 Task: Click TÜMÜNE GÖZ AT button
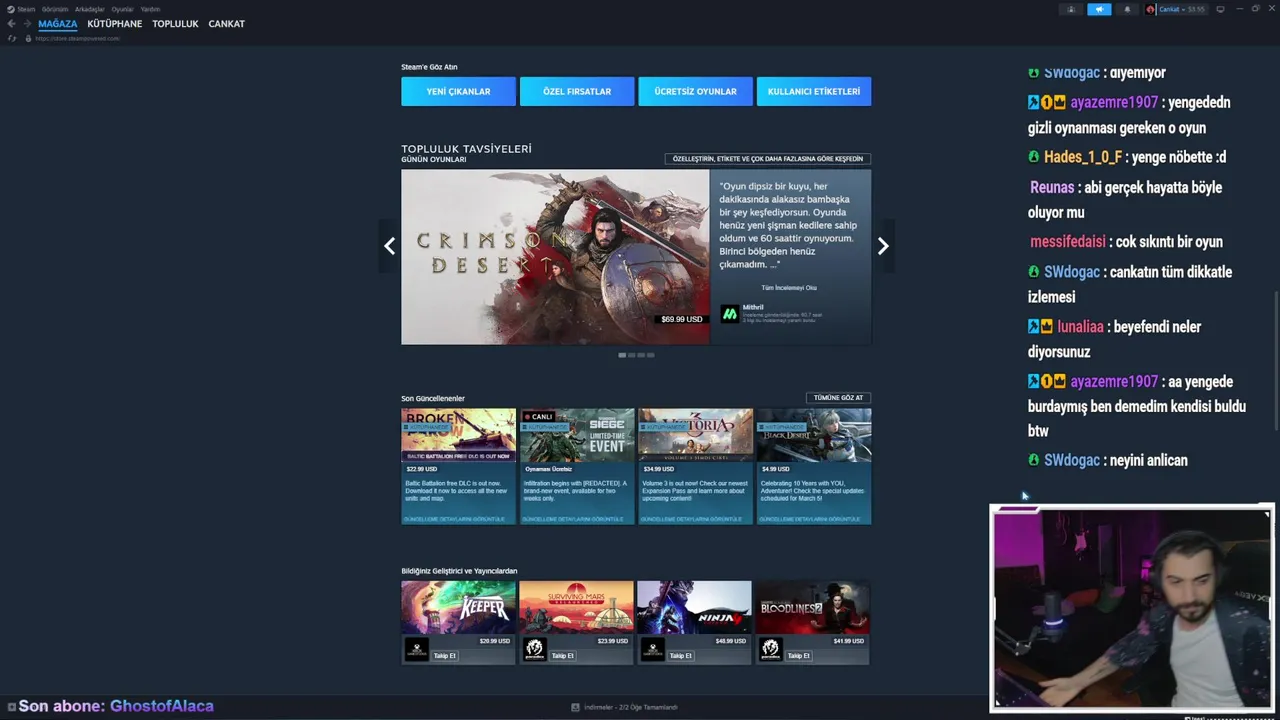pyautogui.click(x=838, y=398)
